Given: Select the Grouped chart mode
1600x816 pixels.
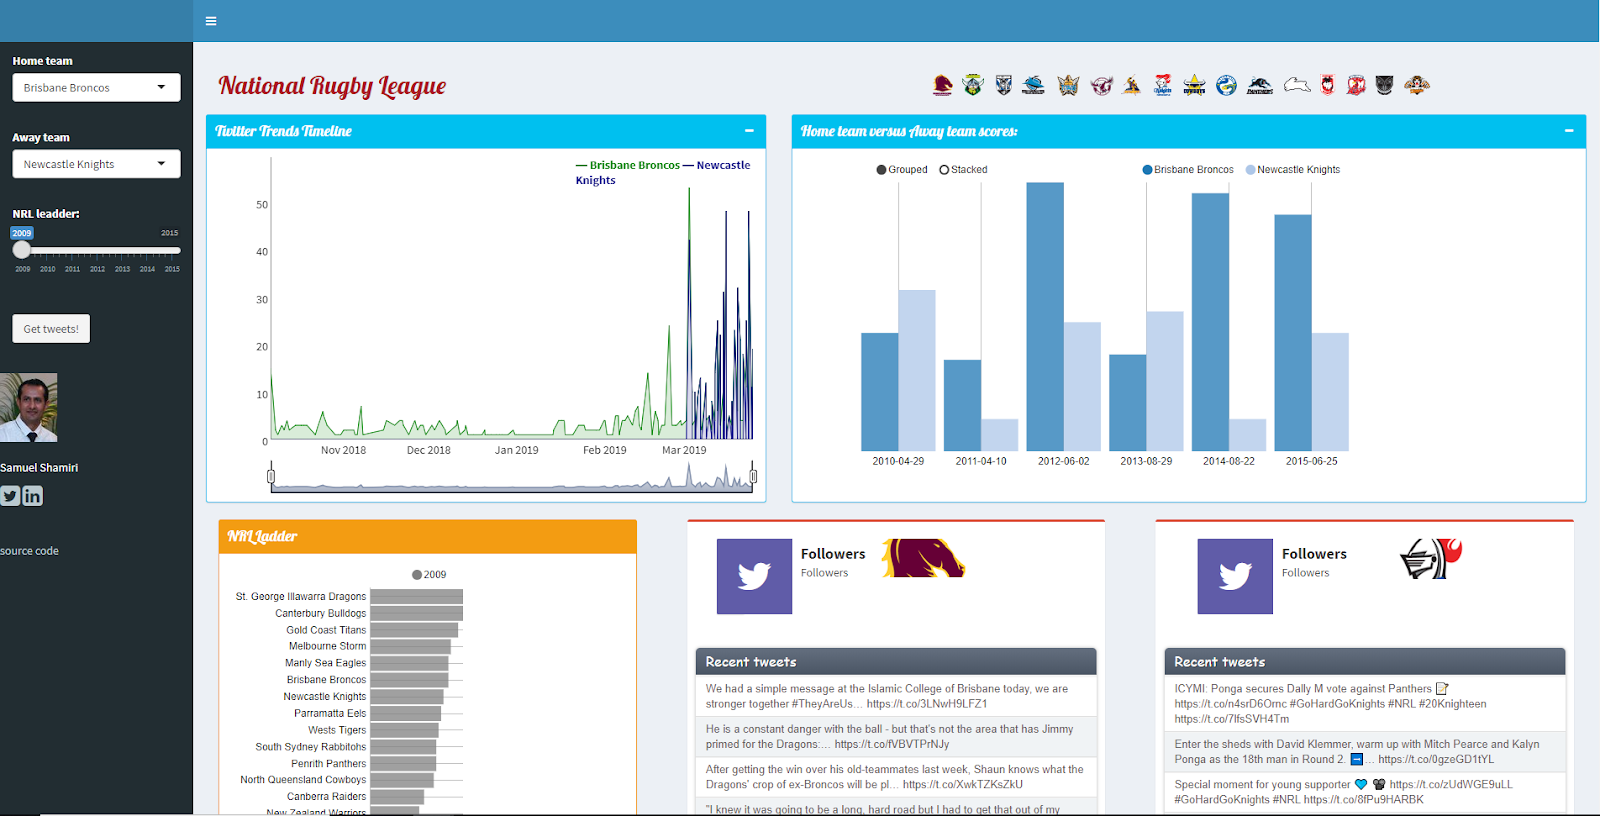Looking at the screenshot, I should click(902, 170).
